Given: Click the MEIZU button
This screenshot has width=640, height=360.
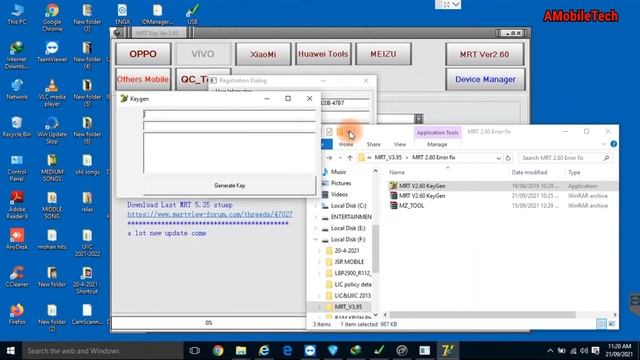Looking at the screenshot, I should [x=383, y=54].
